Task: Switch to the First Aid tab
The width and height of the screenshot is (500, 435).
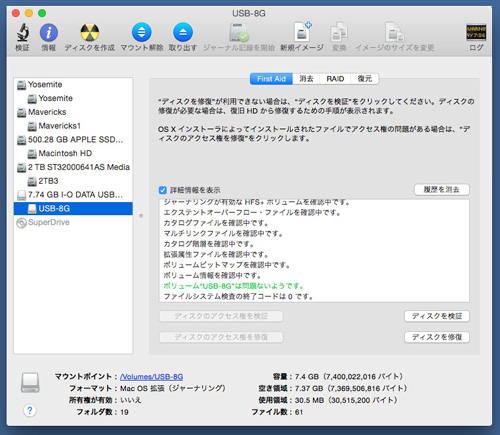Action: tap(271, 79)
